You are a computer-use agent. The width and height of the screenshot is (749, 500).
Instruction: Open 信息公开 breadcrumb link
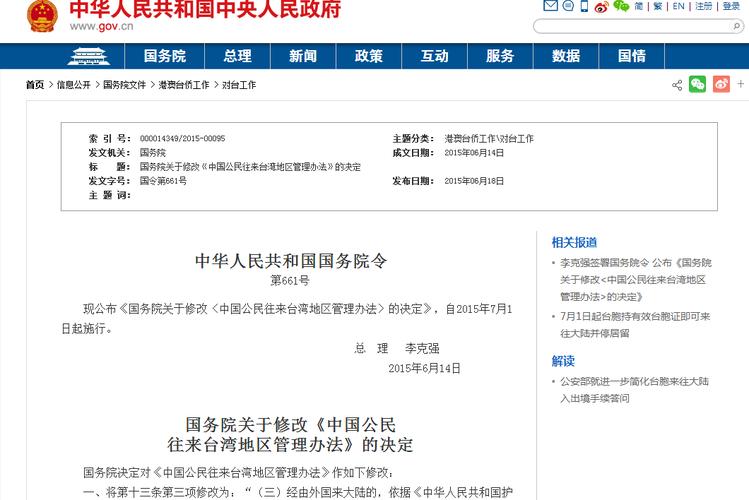pyautogui.click(x=74, y=85)
